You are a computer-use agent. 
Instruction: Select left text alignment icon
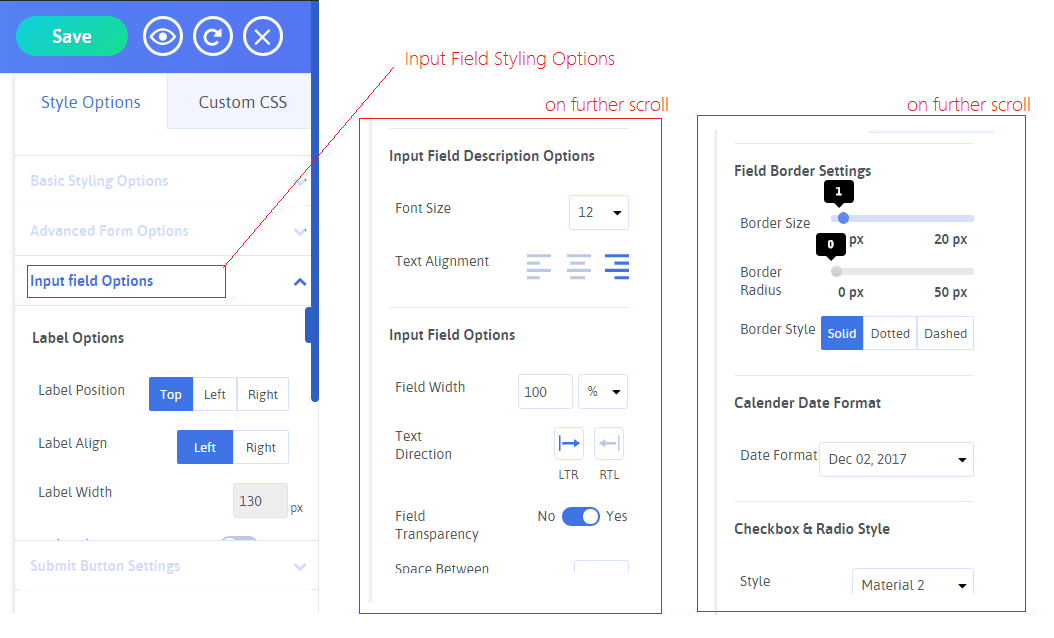coord(539,266)
